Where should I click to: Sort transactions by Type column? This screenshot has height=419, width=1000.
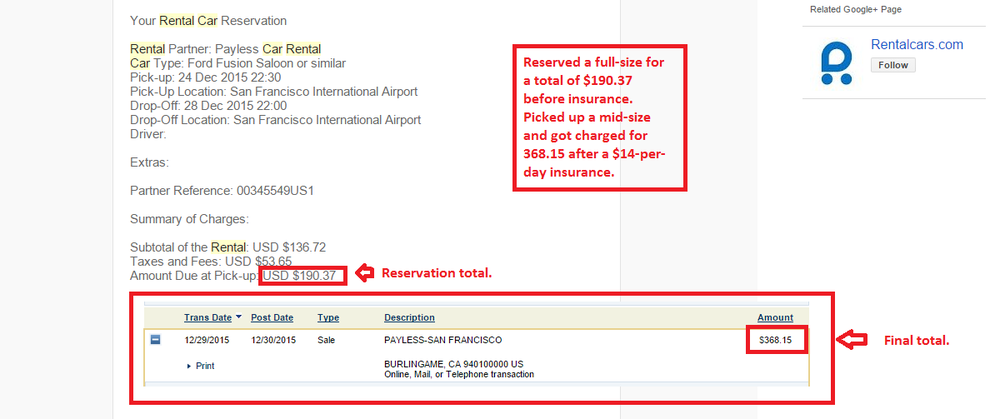pyautogui.click(x=328, y=318)
